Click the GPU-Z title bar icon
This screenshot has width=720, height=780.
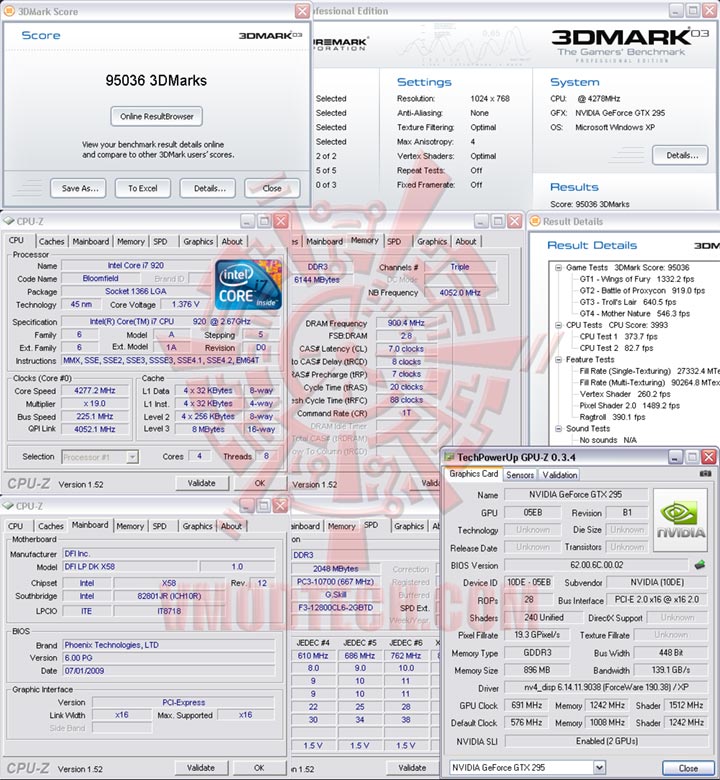click(x=449, y=457)
